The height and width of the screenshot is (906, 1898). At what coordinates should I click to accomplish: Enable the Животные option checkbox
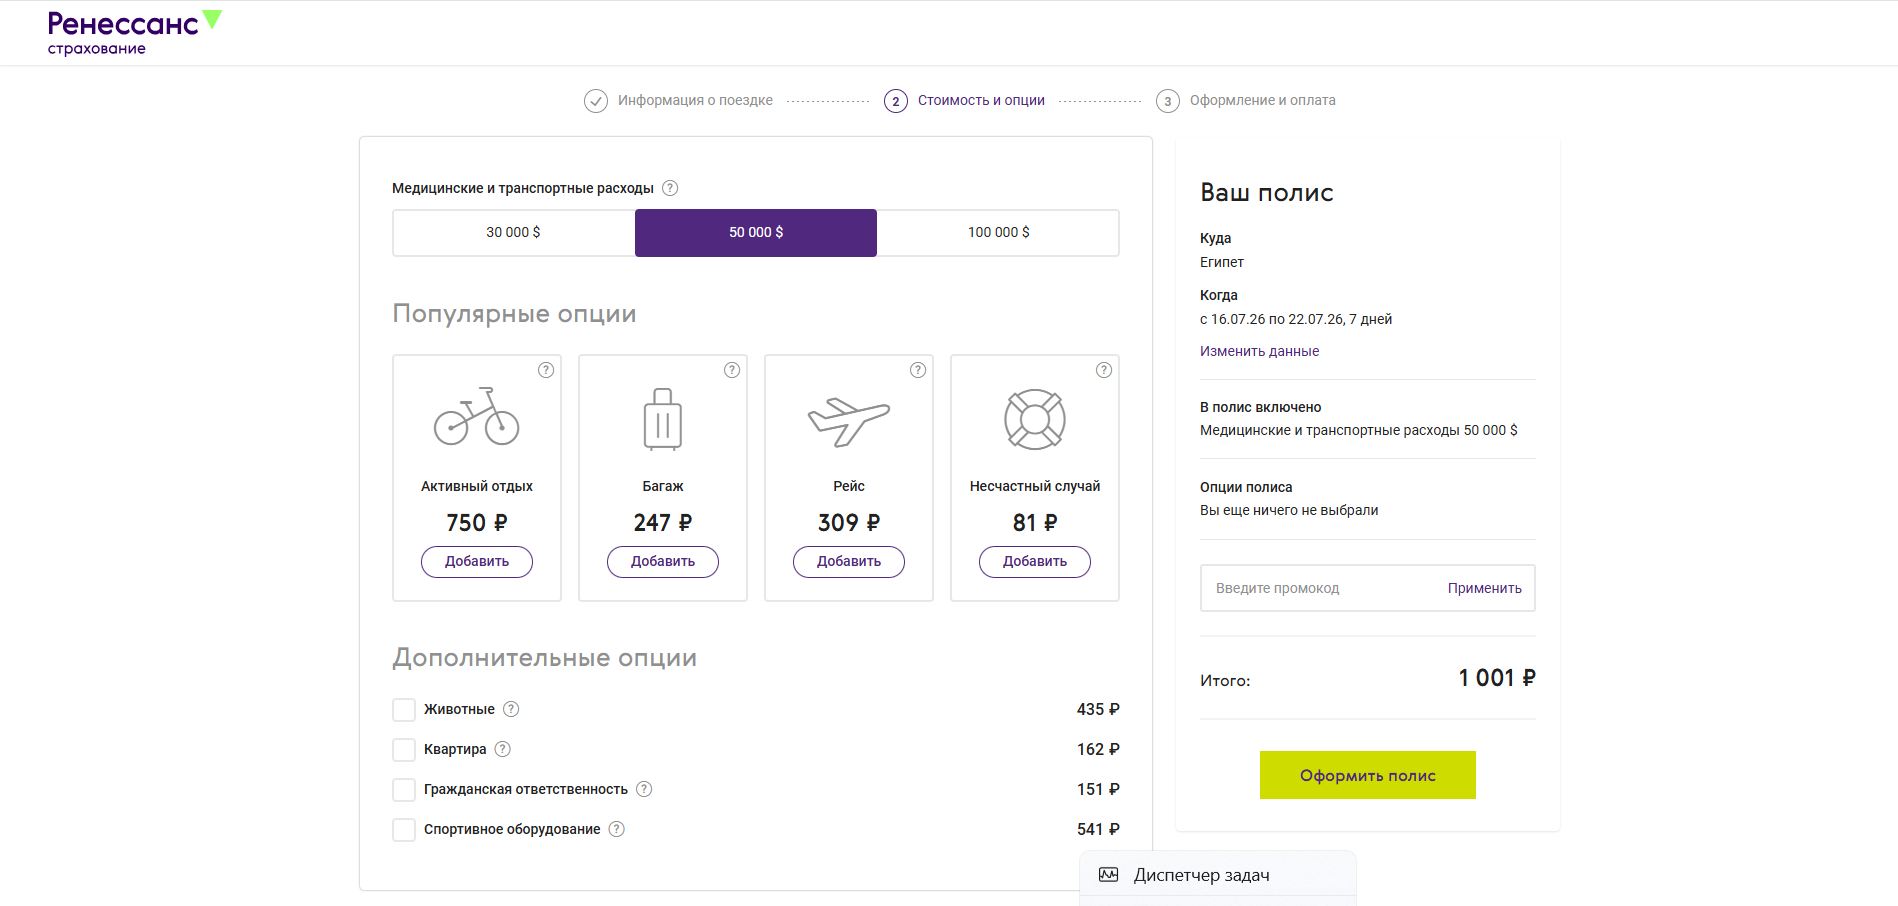coord(404,710)
